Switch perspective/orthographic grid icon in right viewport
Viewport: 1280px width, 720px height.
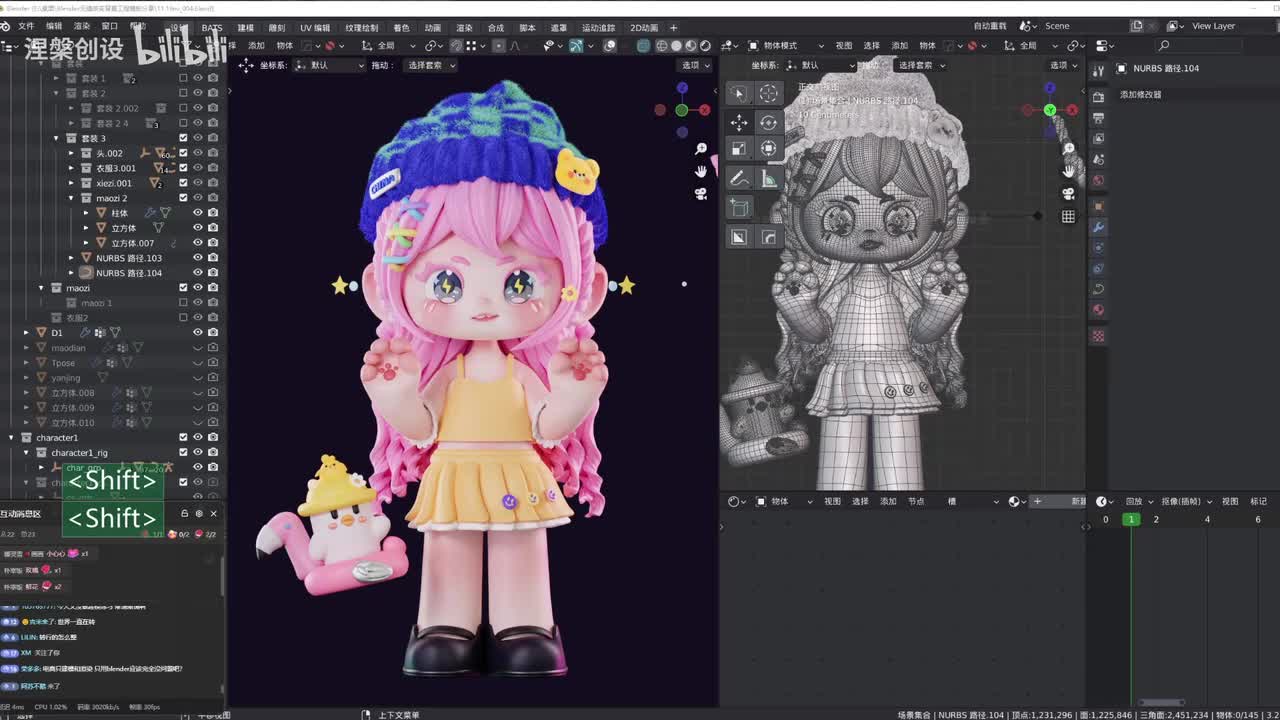point(1068,216)
